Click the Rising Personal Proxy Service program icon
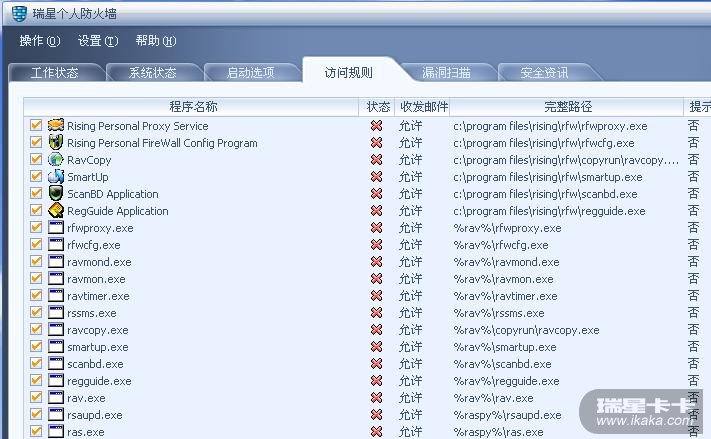Image resolution: width=711 pixels, height=439 pixels. [x=56, y=125]
